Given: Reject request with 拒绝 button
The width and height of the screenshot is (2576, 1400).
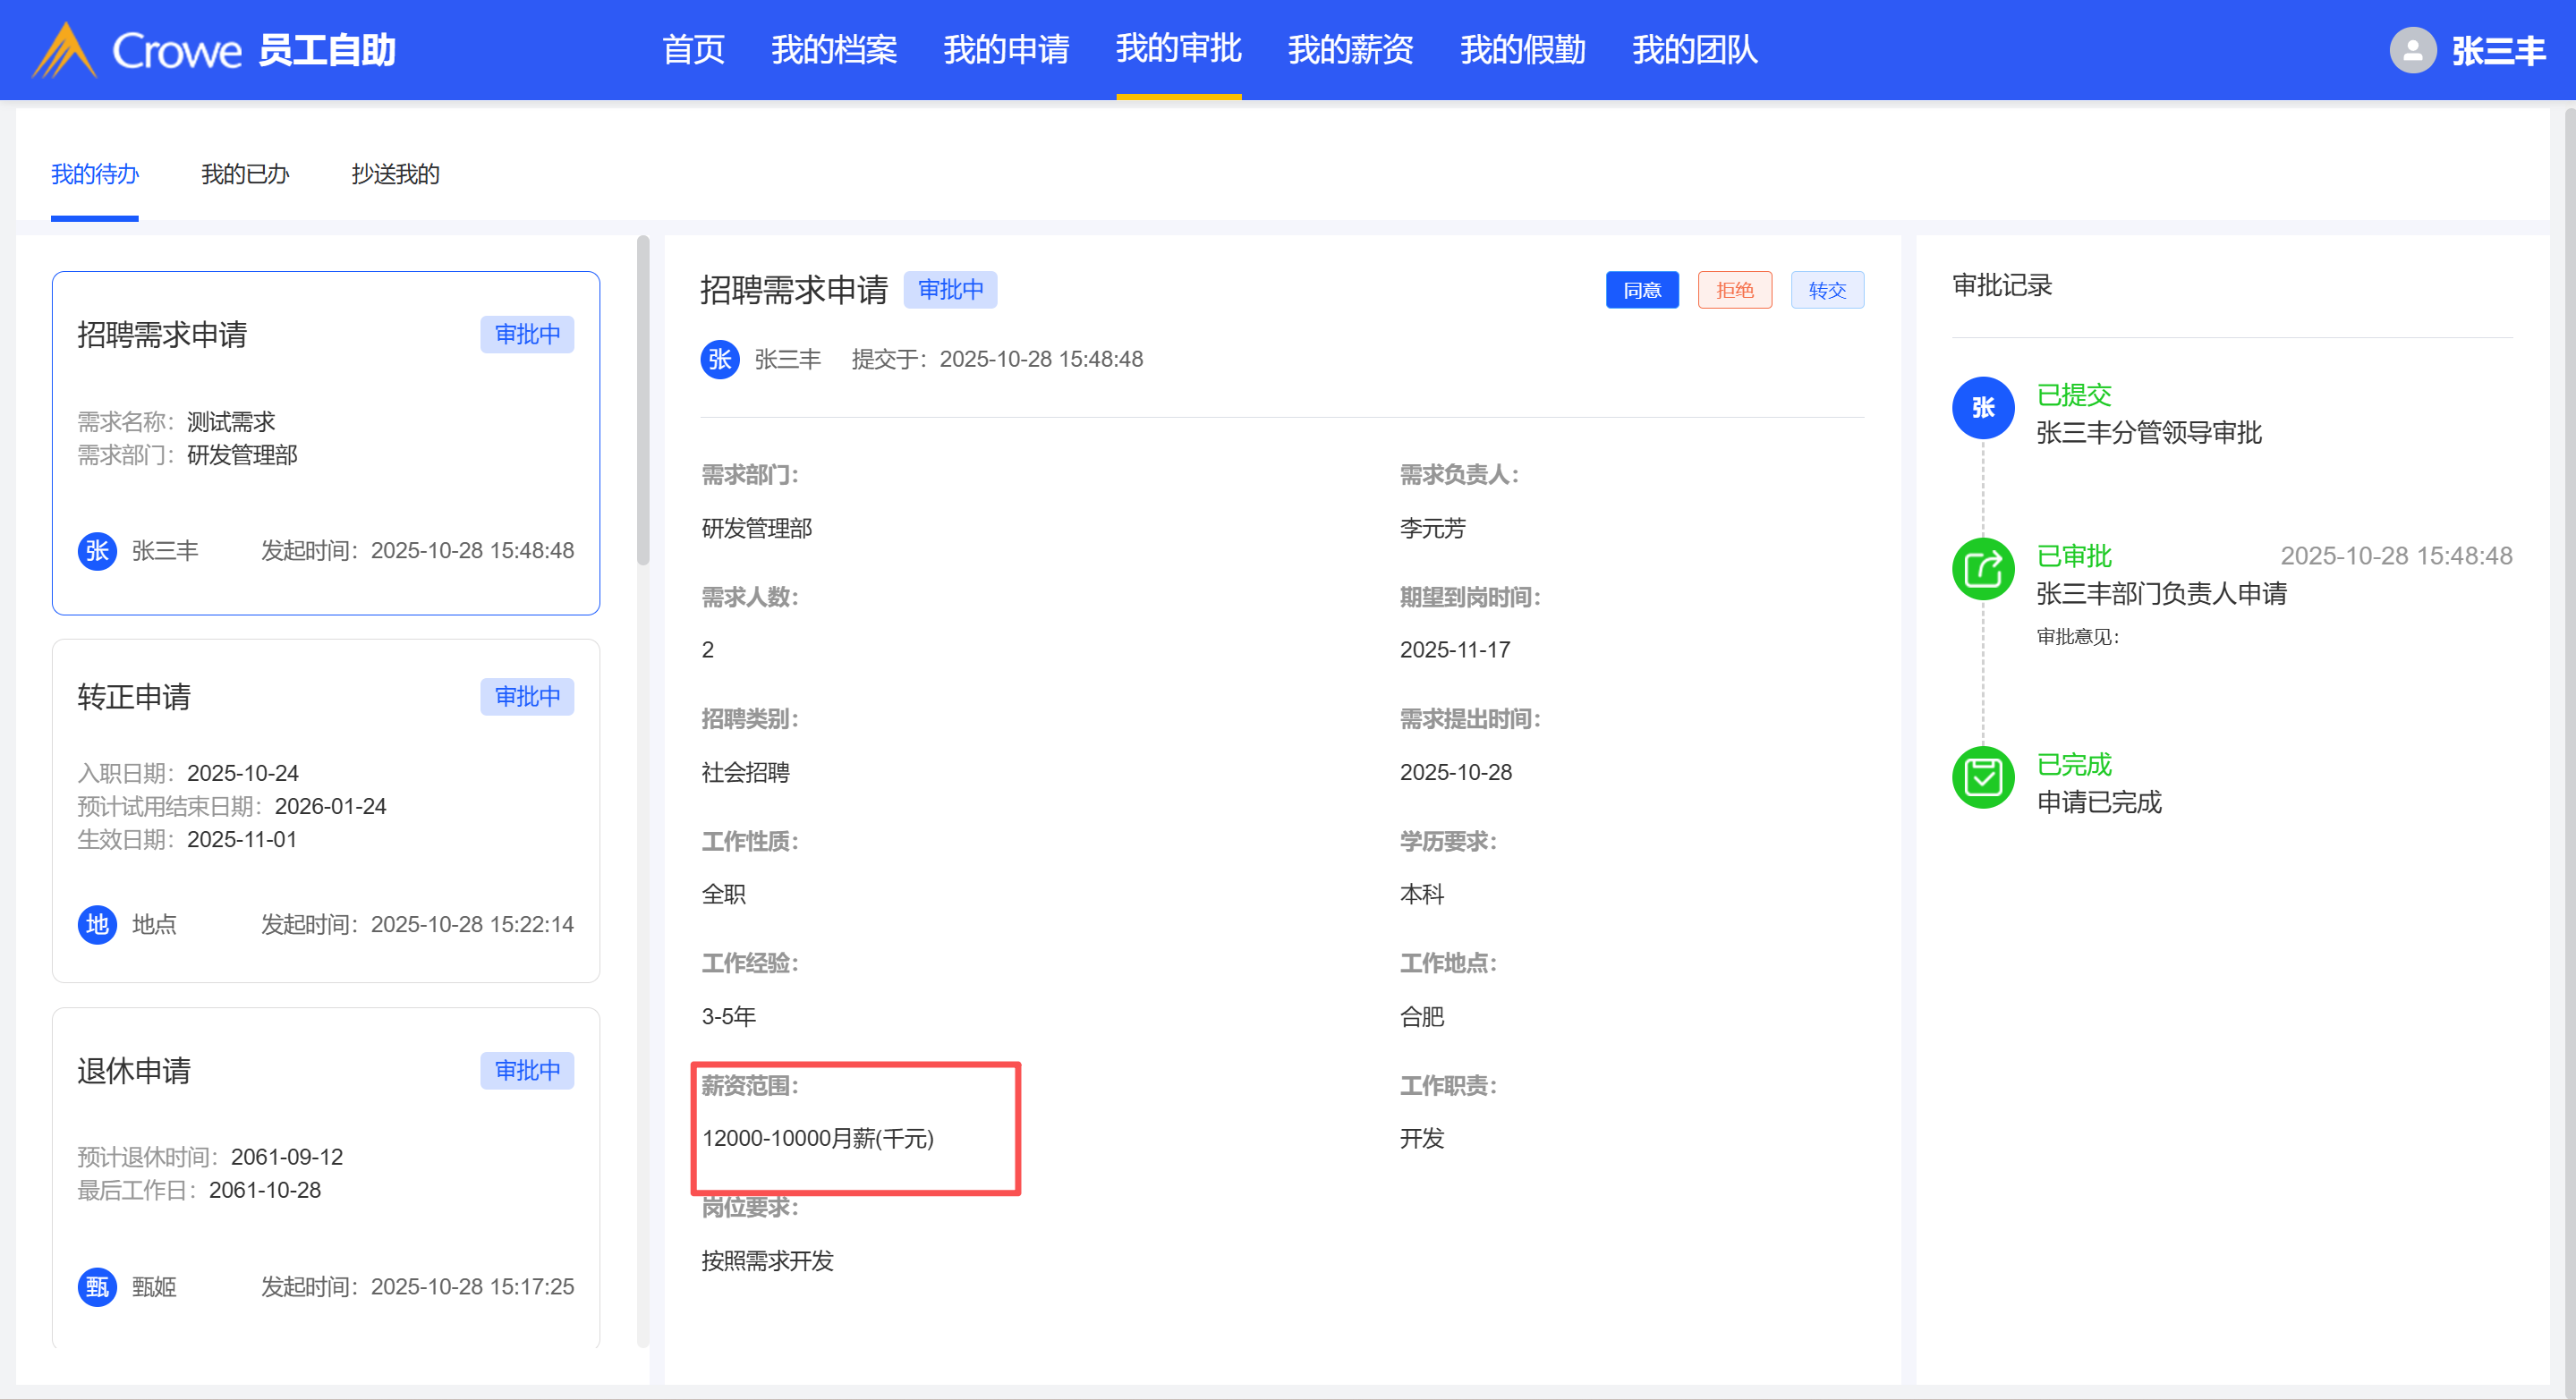Looking at the screenshot, I should coord(1734,290).
